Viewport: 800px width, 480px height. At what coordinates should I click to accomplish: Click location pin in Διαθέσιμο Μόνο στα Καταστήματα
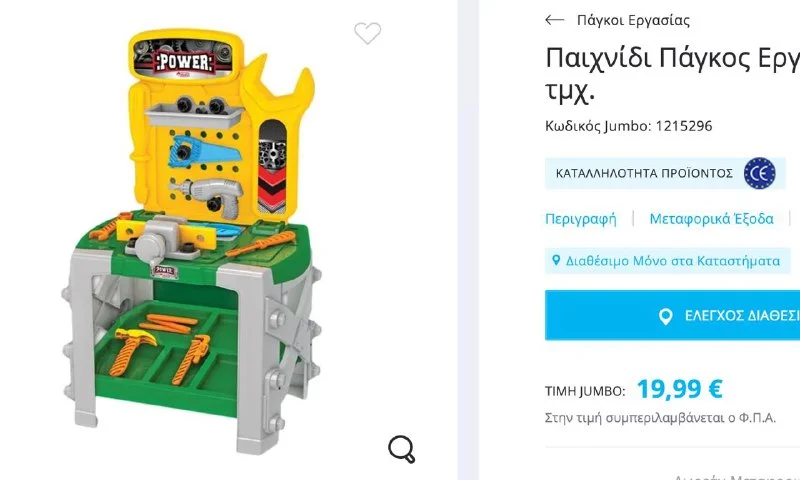click(x=556, y=261)
